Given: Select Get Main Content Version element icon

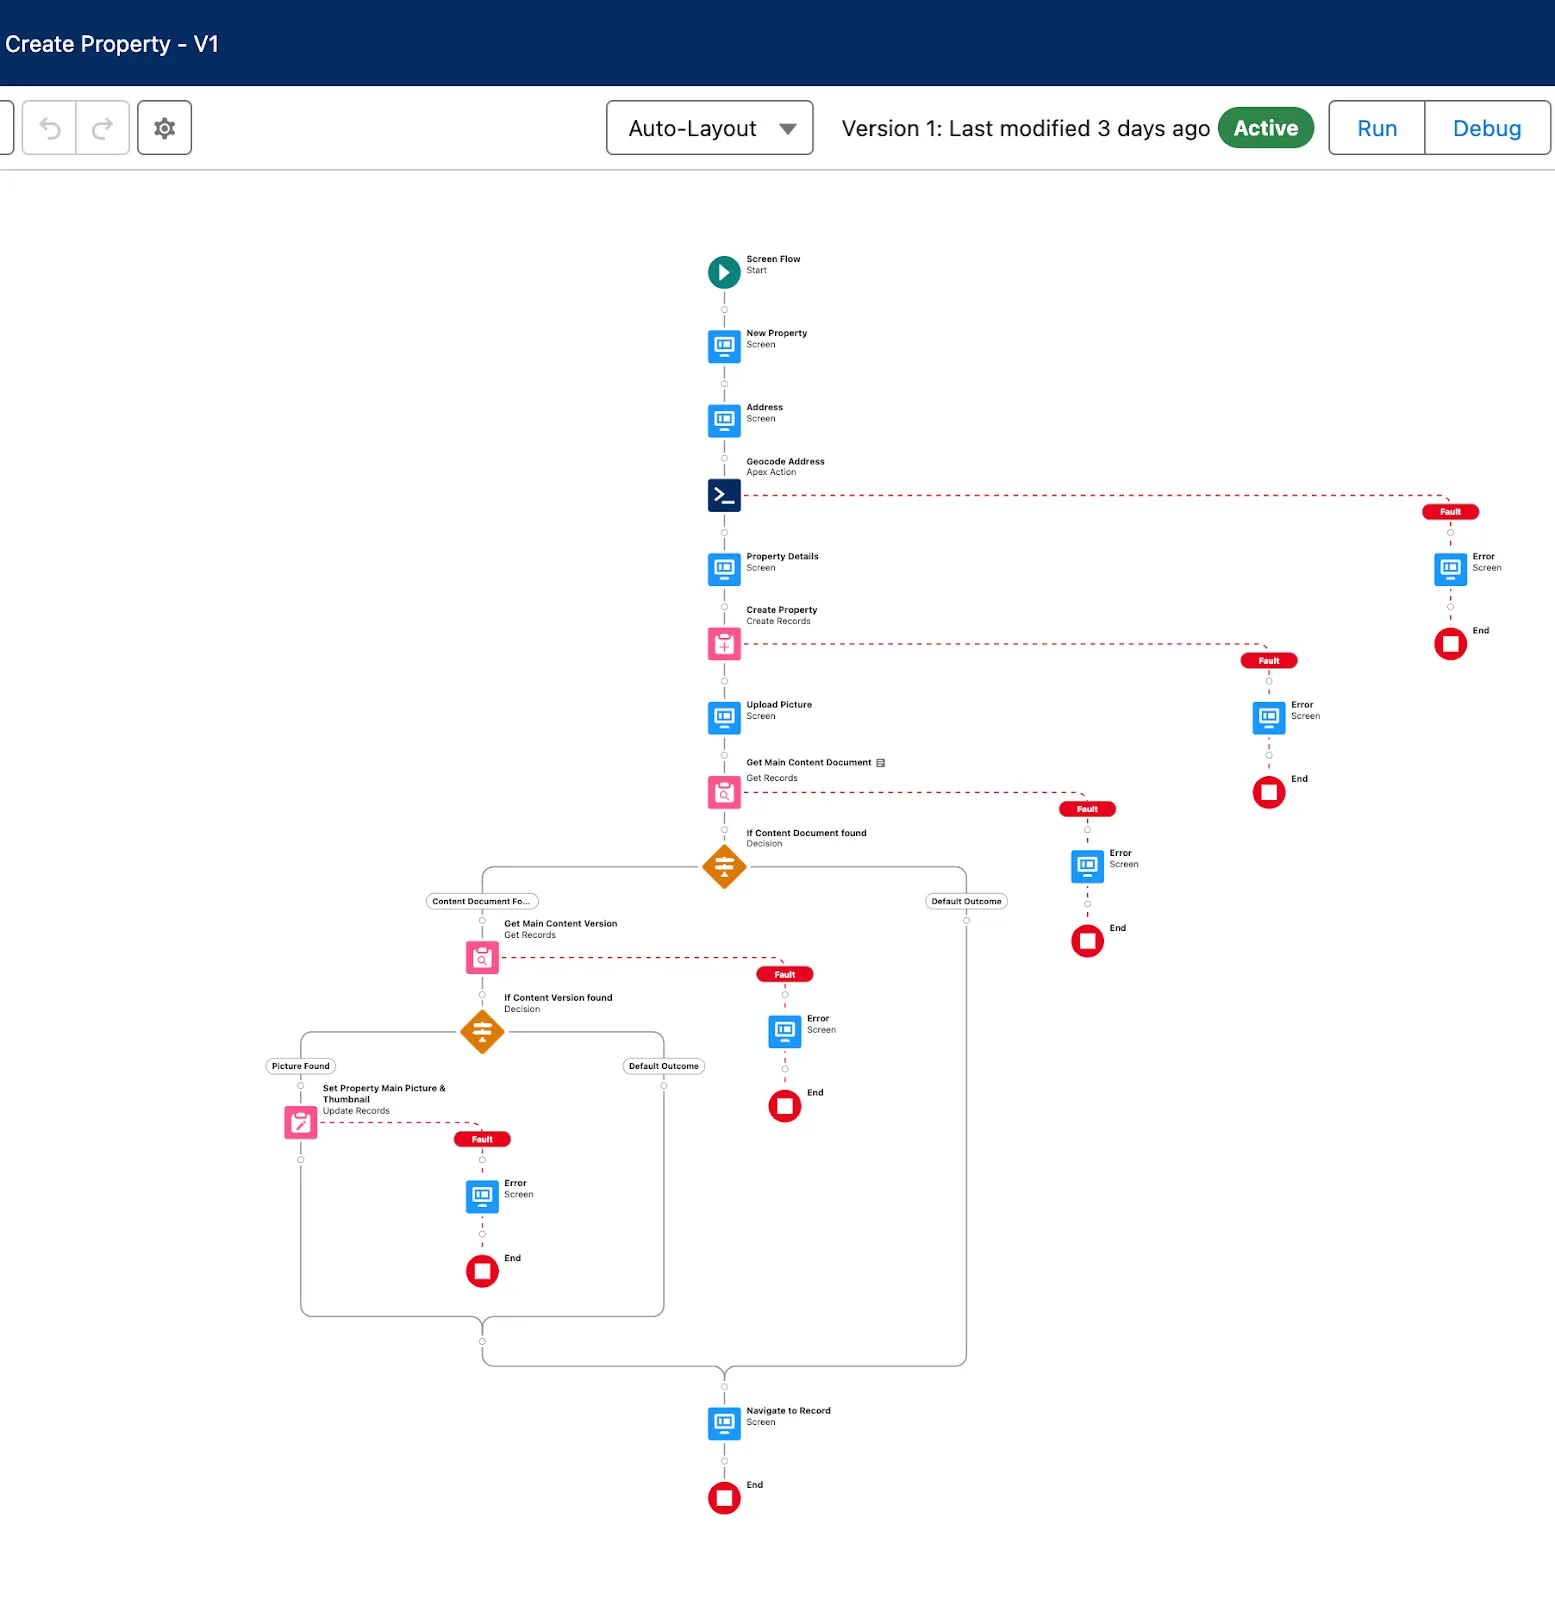Looking at the screenshot, I should coord(482,957).
